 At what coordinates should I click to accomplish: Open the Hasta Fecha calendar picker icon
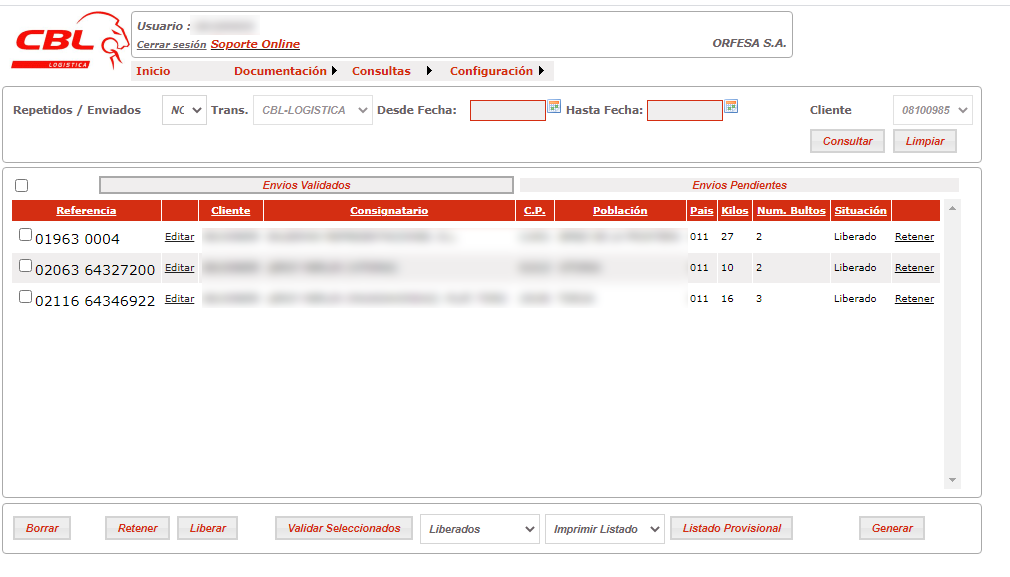pyautogui.click(x=731, y=107)
